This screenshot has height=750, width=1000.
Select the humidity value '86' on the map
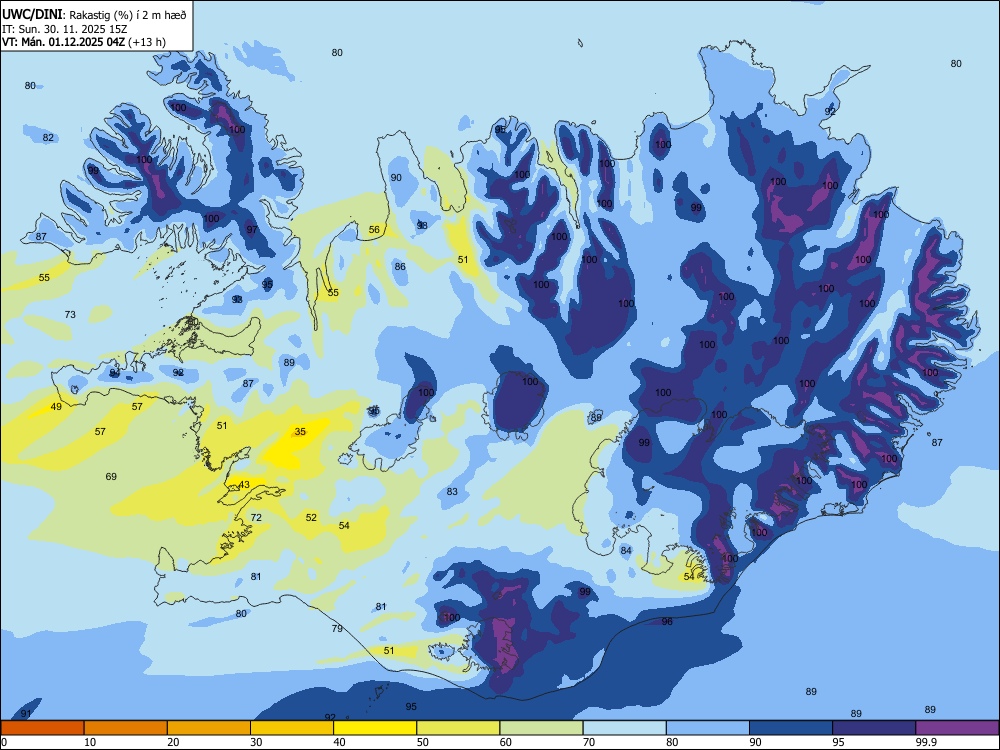click(x=400, y=267)
